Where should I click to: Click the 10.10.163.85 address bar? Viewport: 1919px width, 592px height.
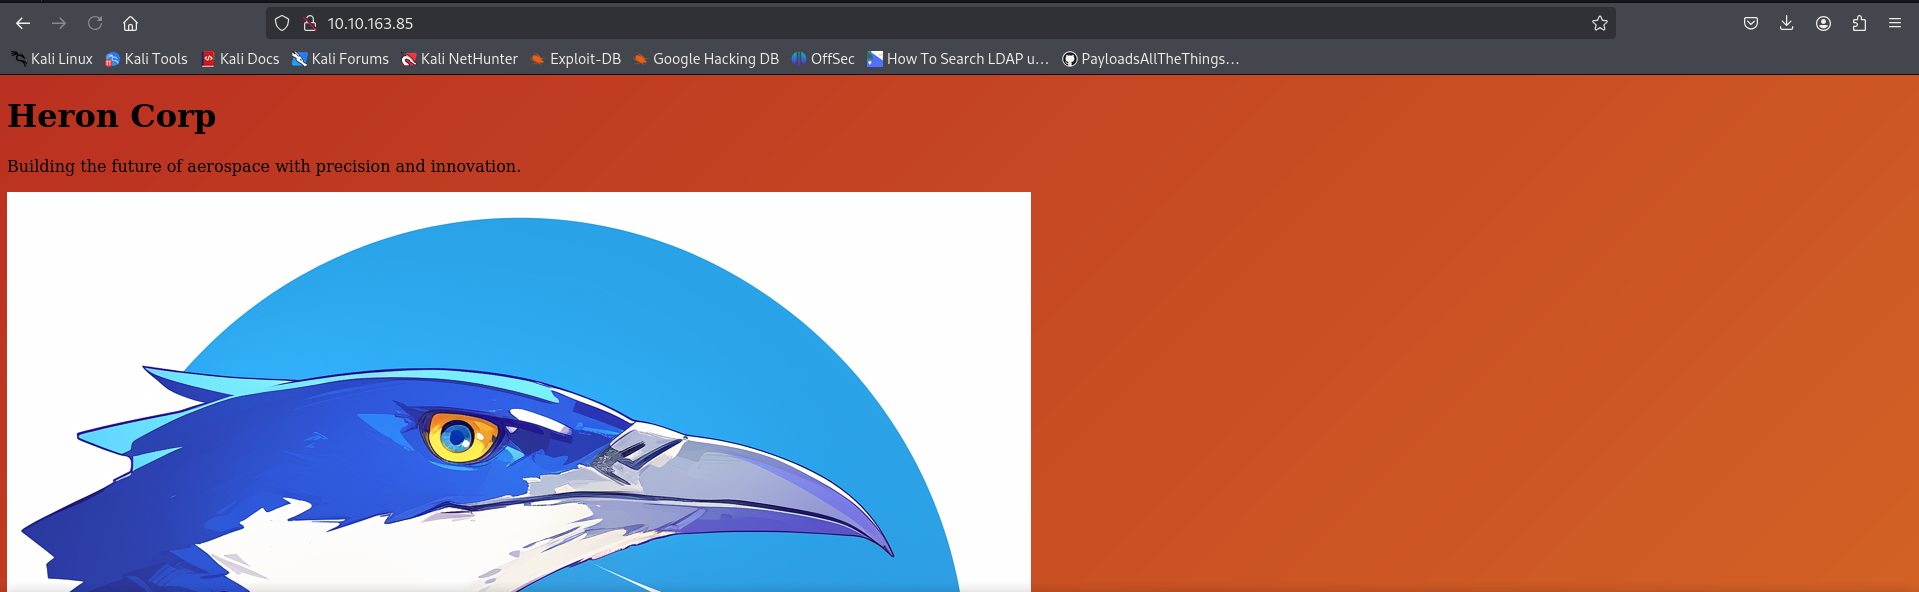pos(940,23)
